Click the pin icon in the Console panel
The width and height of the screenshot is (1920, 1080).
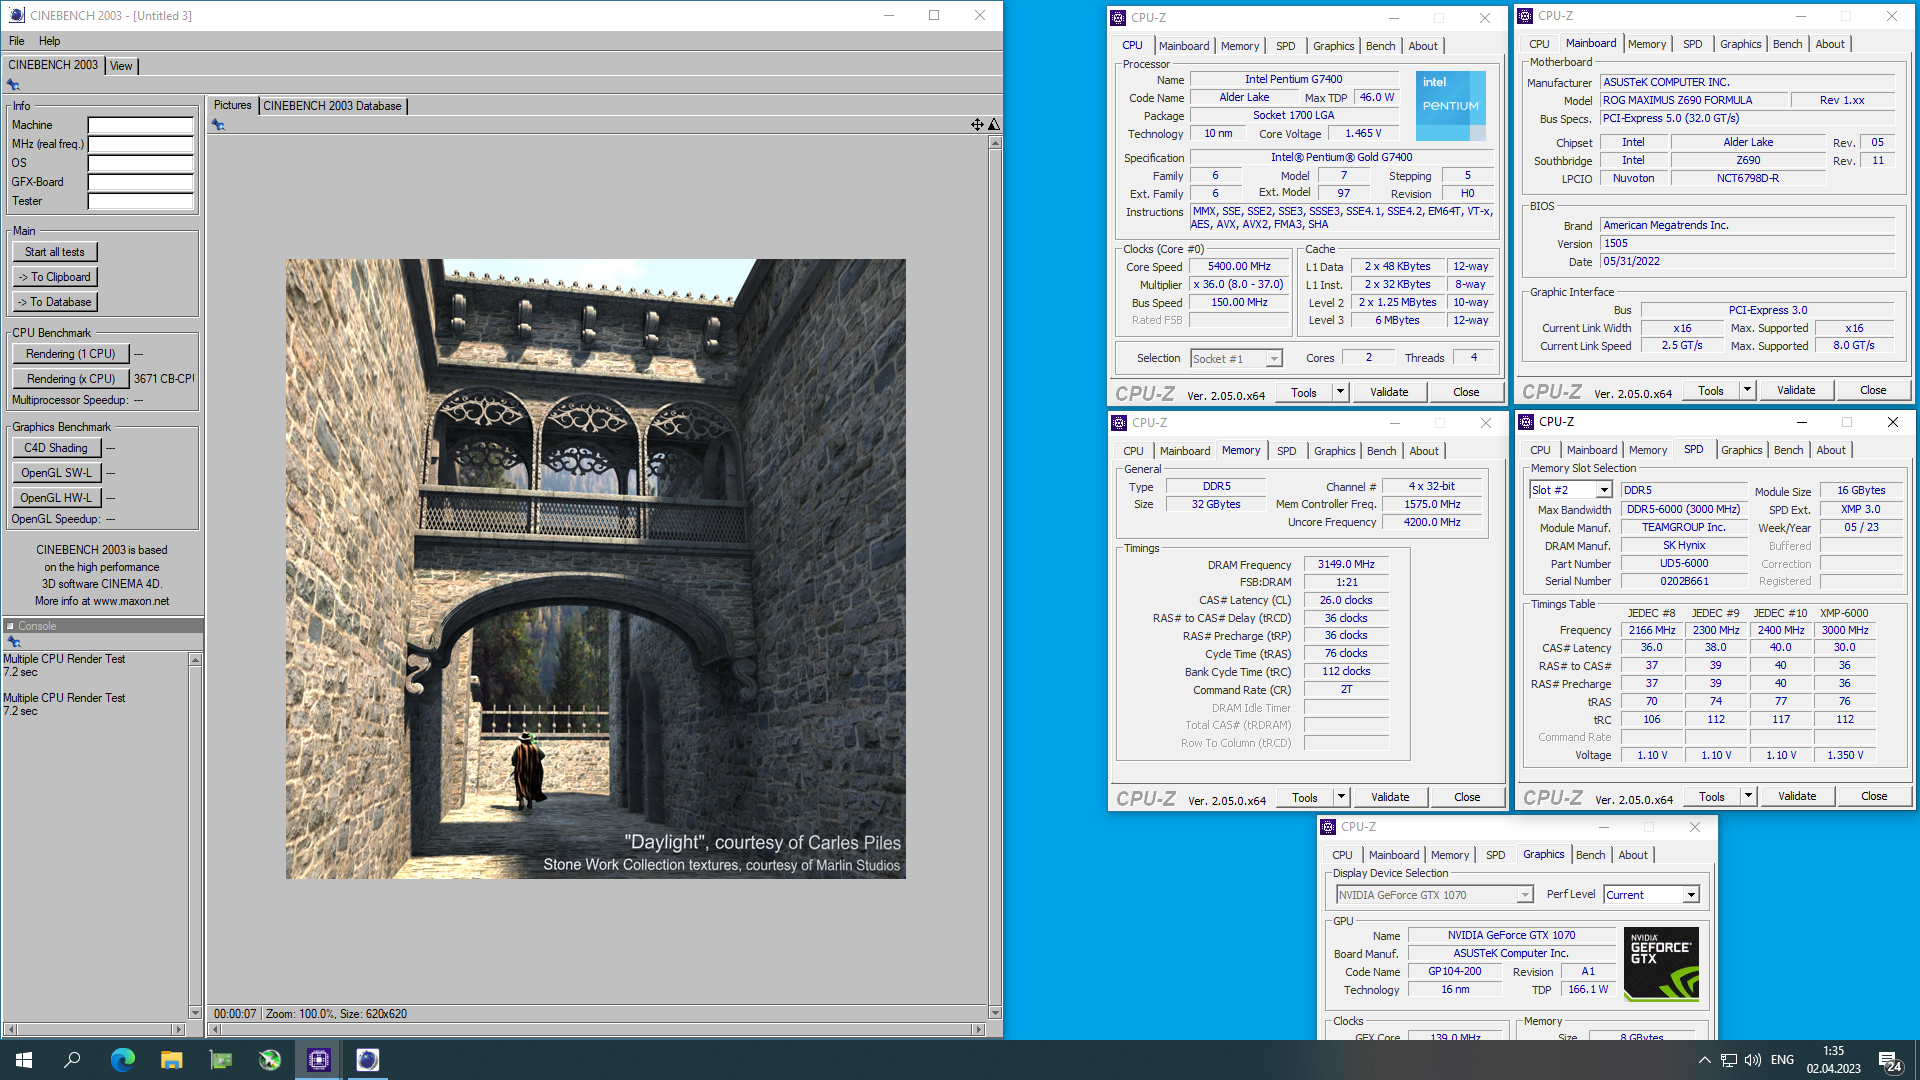pos(13,641)
